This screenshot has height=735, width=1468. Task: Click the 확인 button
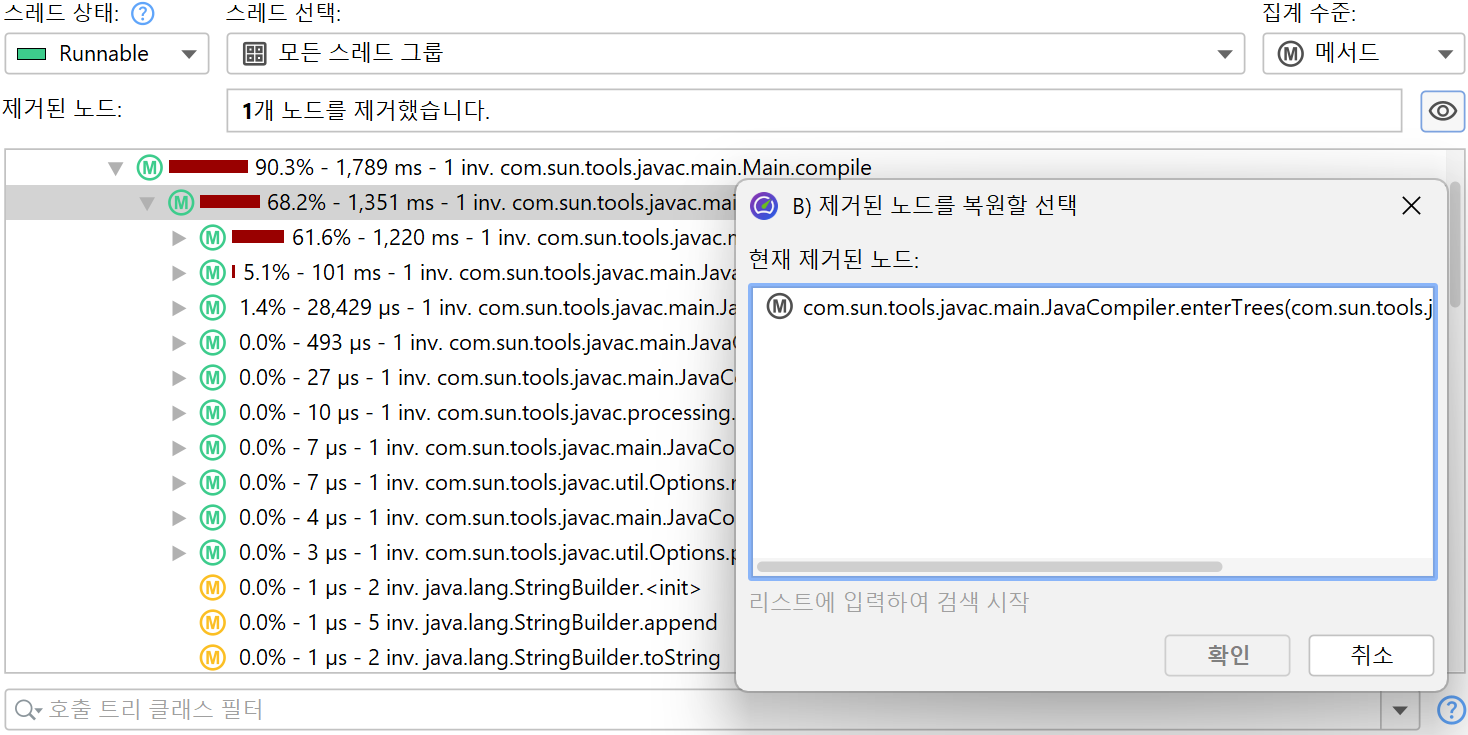[x=1227, y=656]
